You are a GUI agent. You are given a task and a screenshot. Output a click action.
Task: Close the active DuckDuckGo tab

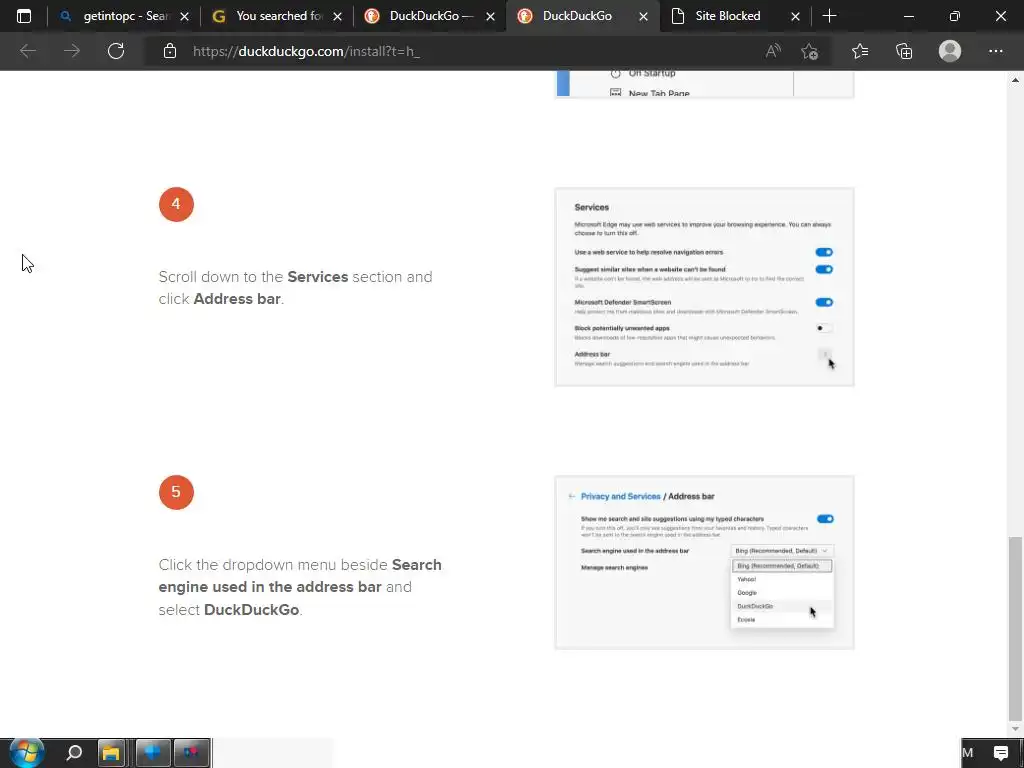tap(643, 16)
